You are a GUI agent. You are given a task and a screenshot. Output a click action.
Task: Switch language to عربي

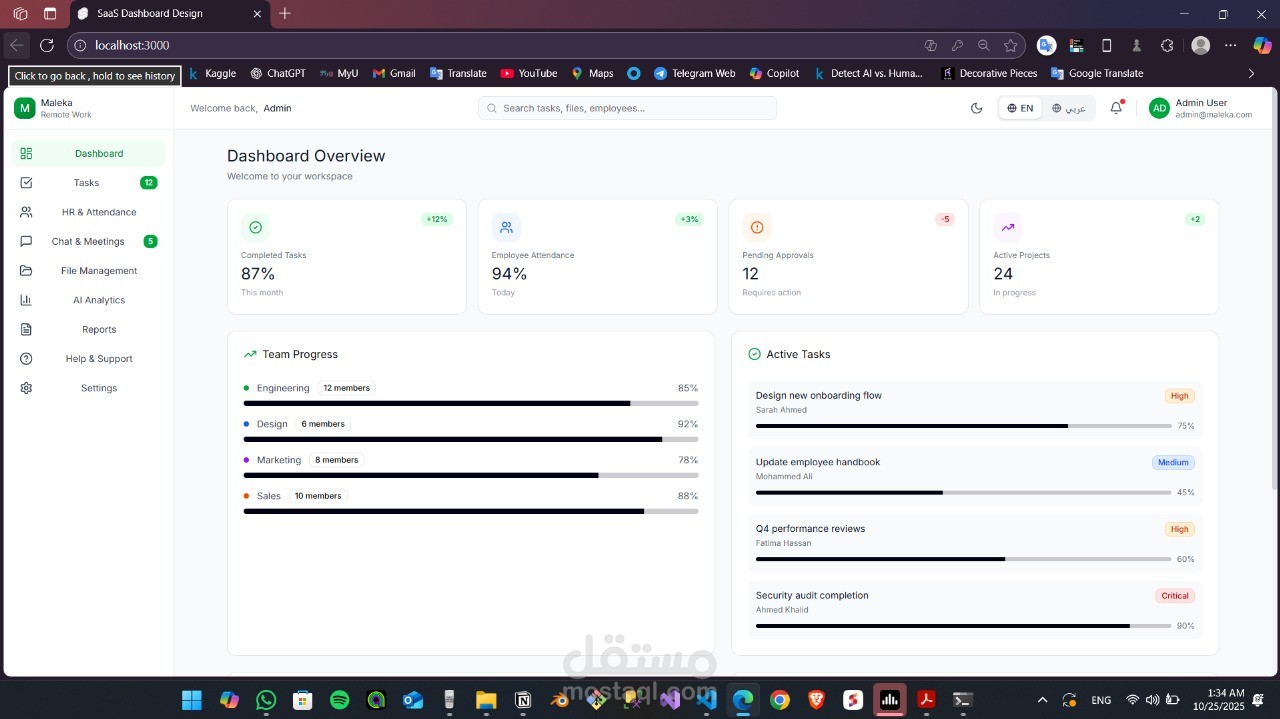pos(1069,108)
